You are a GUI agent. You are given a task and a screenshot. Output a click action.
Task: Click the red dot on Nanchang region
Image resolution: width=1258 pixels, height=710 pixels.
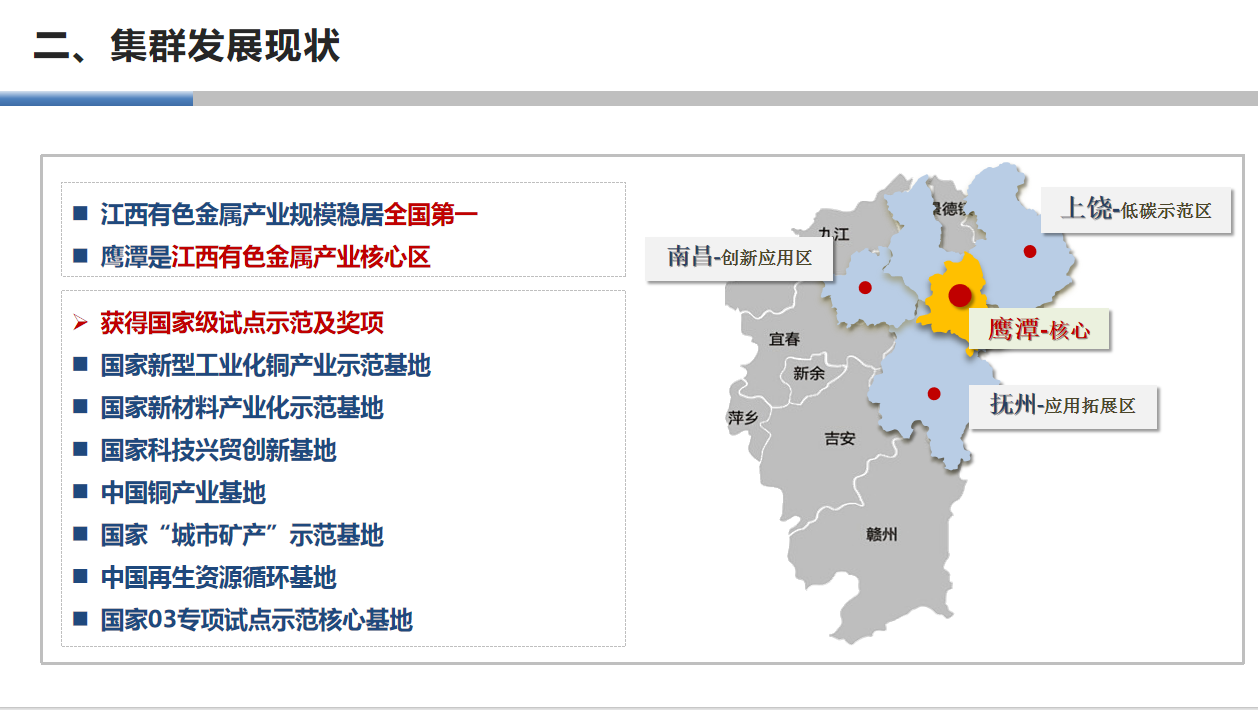tap(865, 288)
